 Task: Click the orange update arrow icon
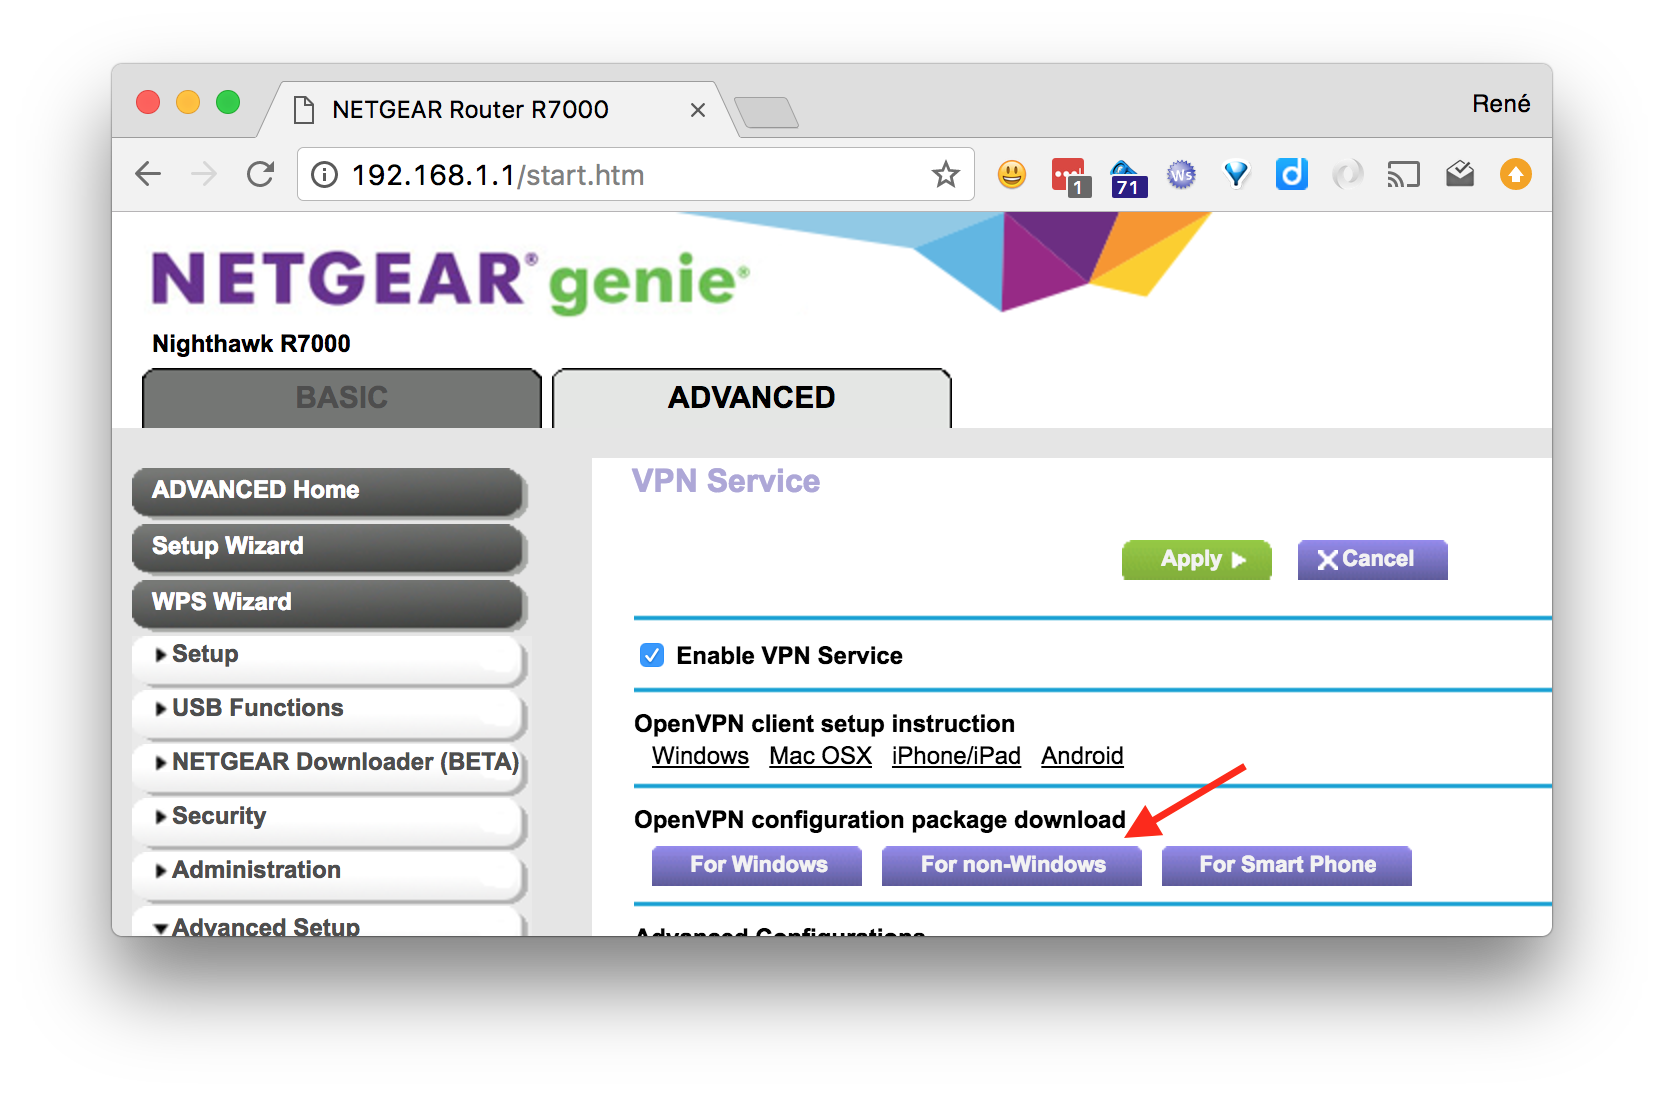click(x=1516, y=175)
